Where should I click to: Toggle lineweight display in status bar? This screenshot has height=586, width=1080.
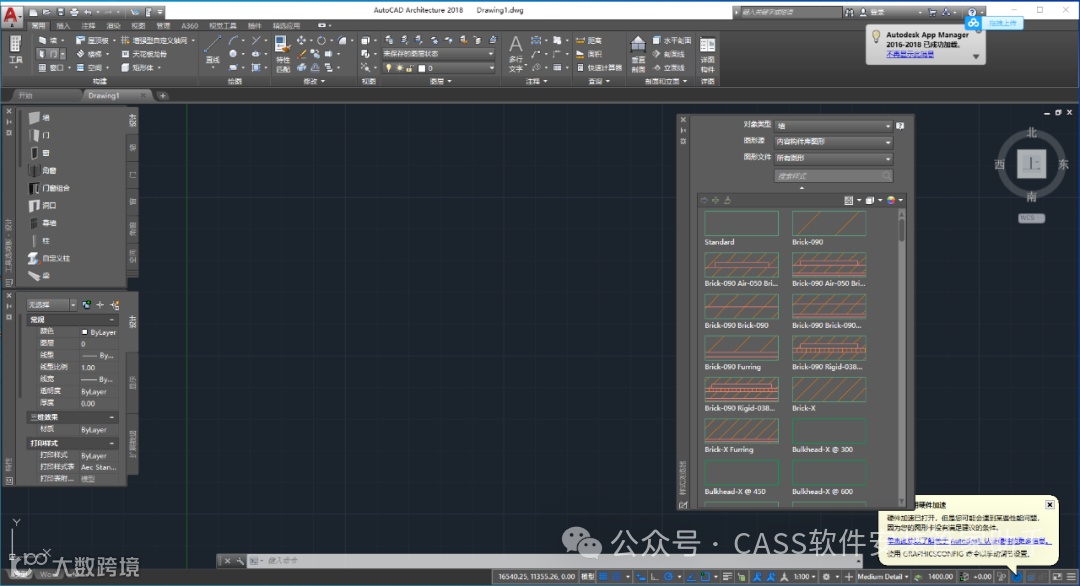pos(727,577)
